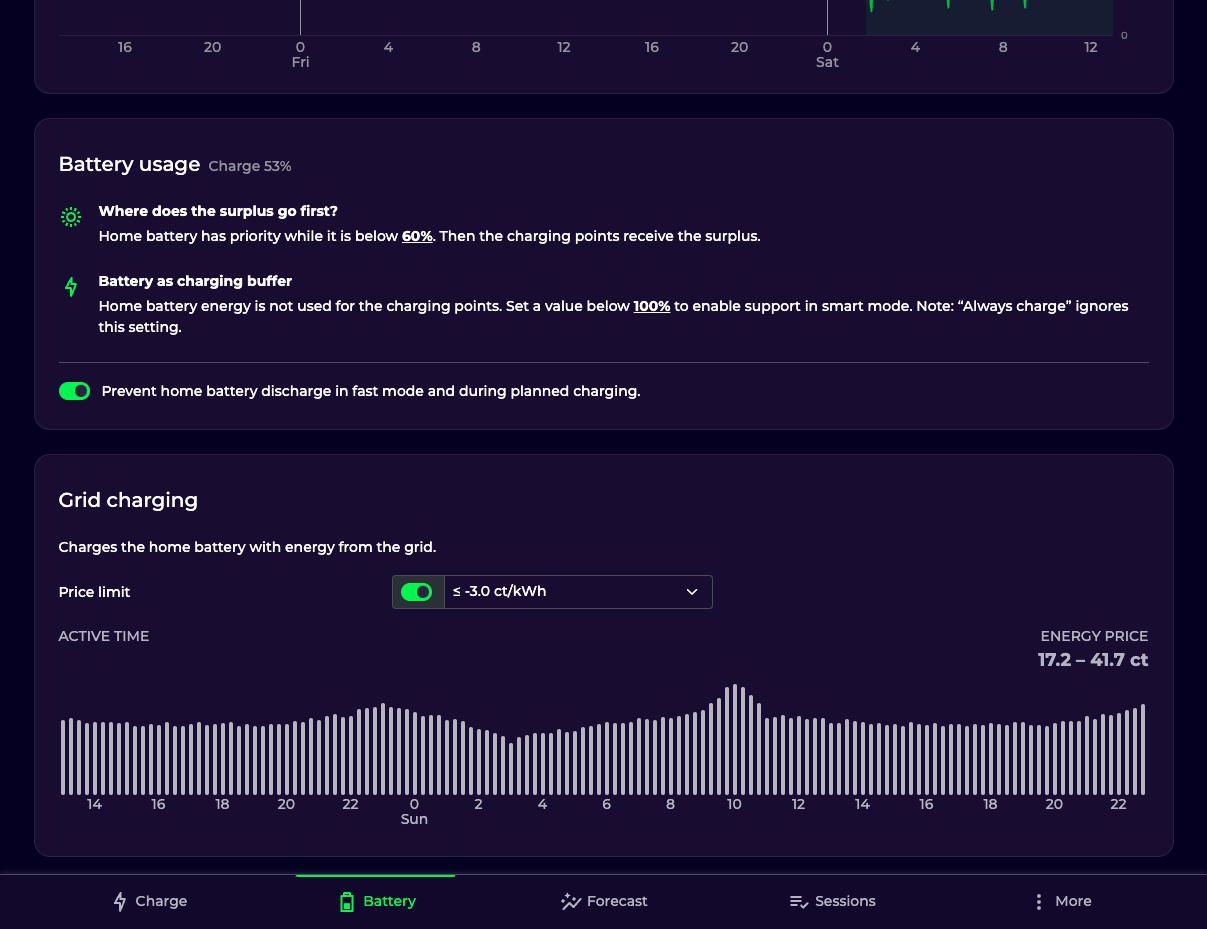Click the green sun surplus priority icon
This screenshot has height=929, width=1207.
pos(71,217)
